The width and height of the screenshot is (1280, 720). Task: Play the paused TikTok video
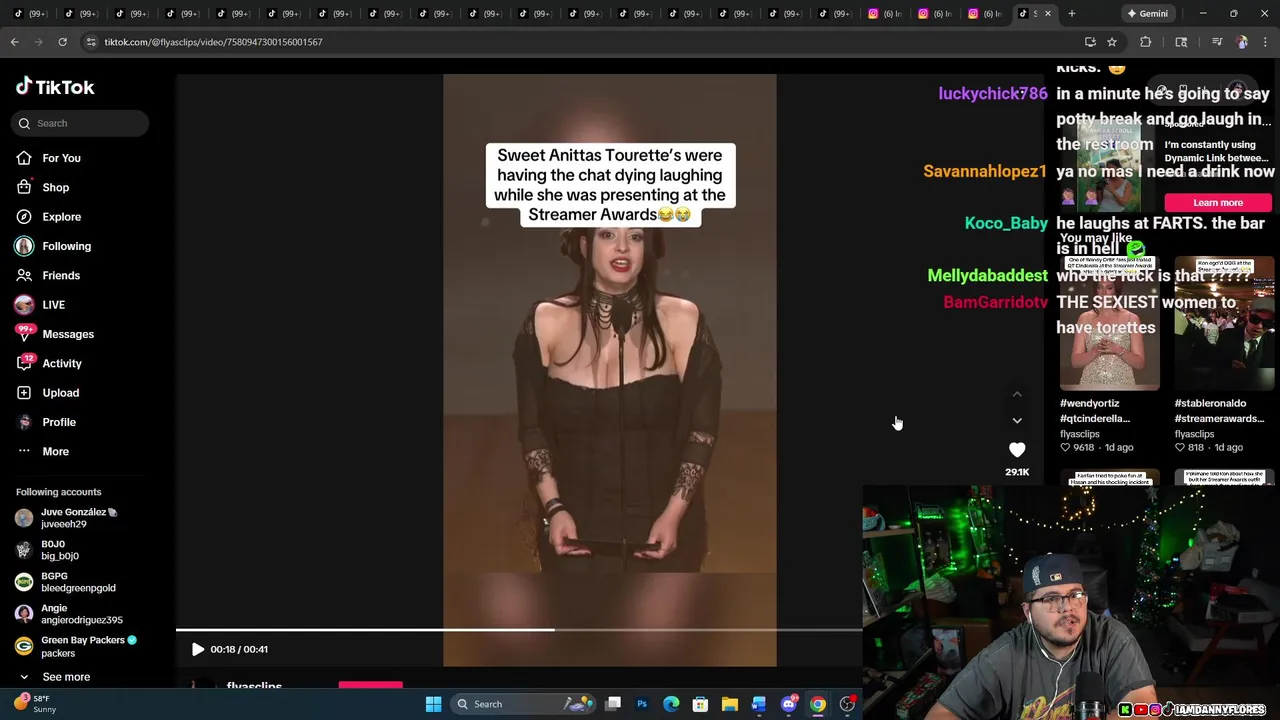click(198, 649)
